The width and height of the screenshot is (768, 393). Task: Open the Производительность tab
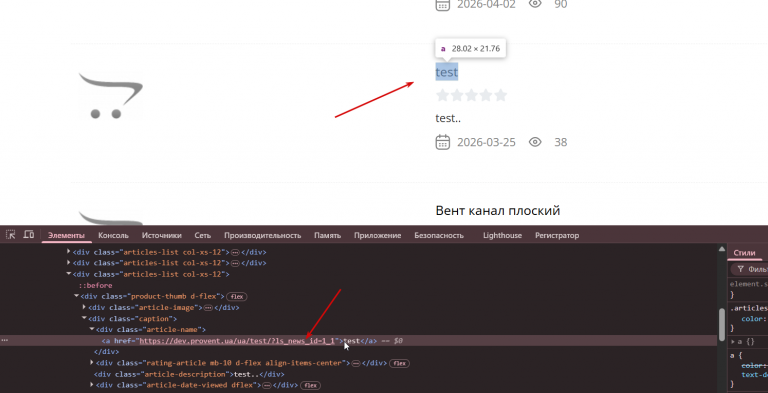pos(263,235)
